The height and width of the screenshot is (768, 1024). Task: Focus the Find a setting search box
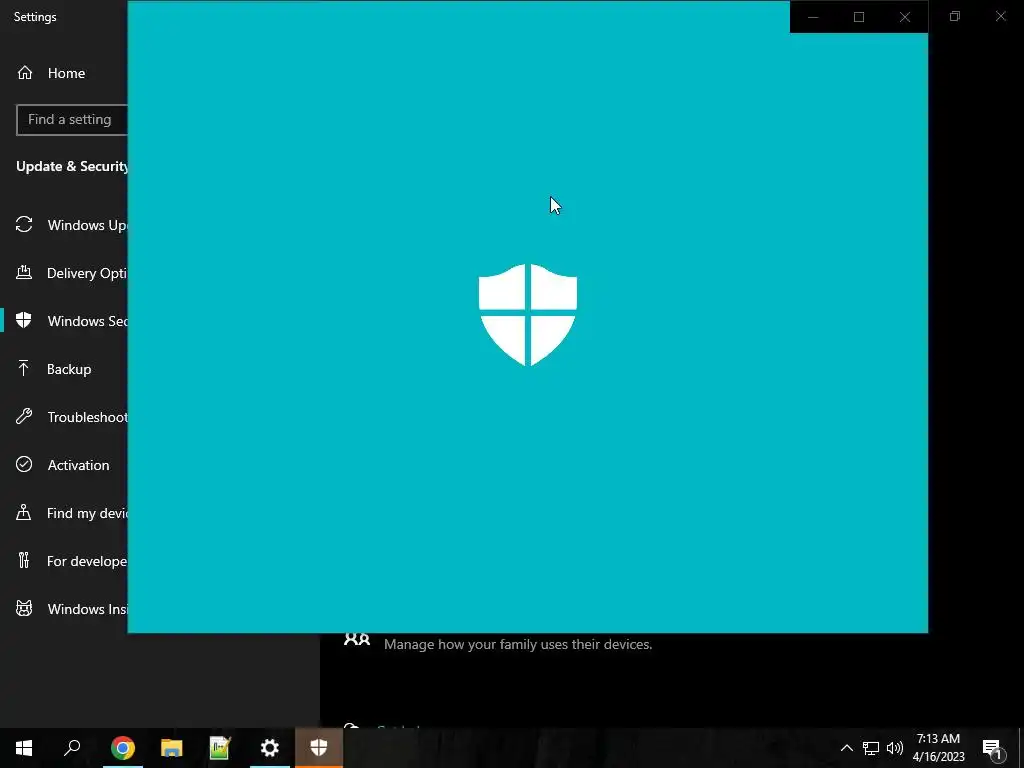(x=72, y=120)
